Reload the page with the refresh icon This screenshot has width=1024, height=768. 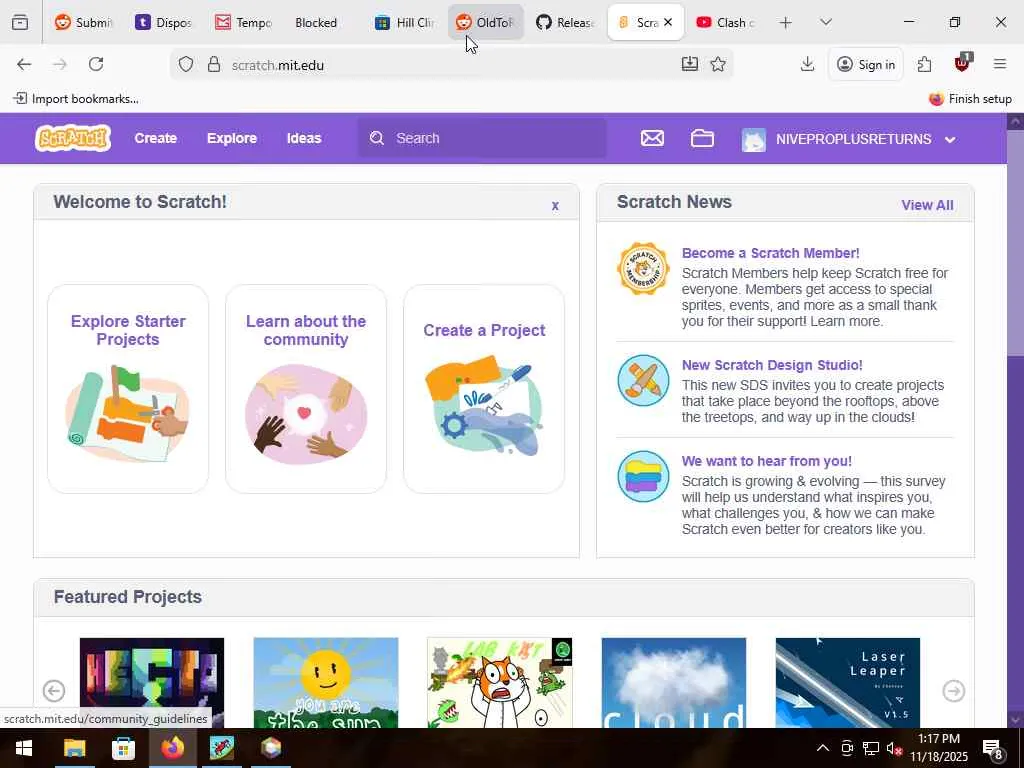pos(96,64)
